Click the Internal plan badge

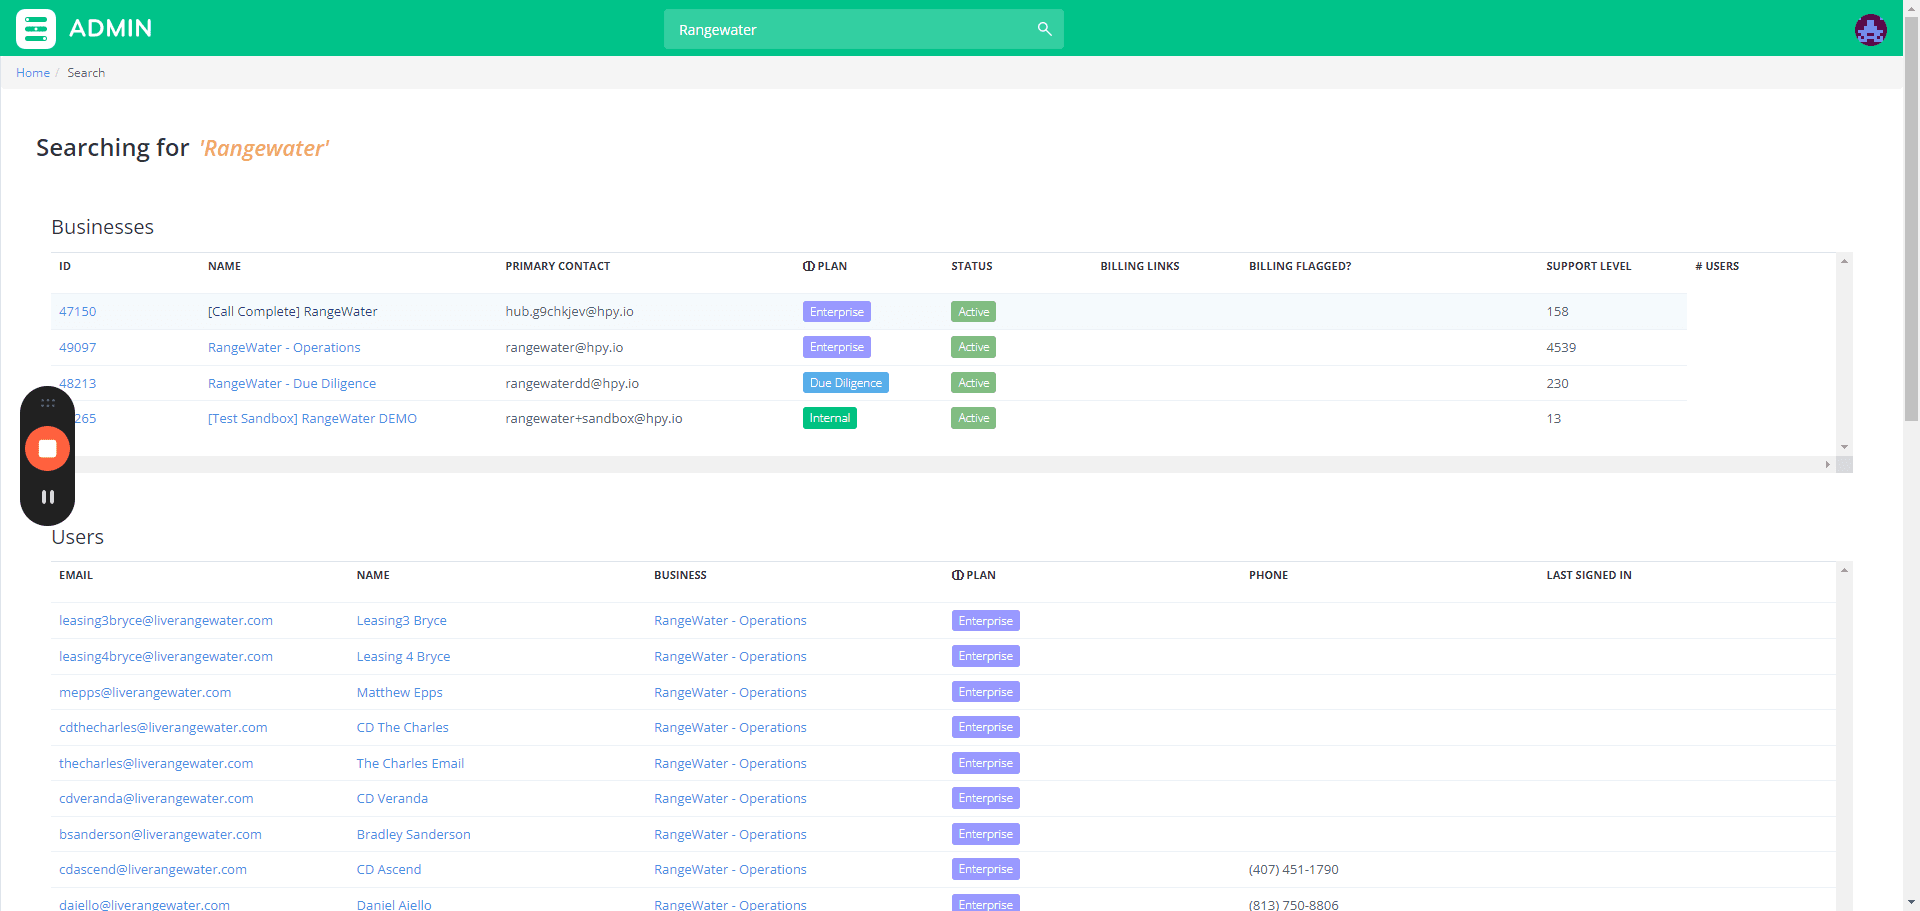[830, 418]
